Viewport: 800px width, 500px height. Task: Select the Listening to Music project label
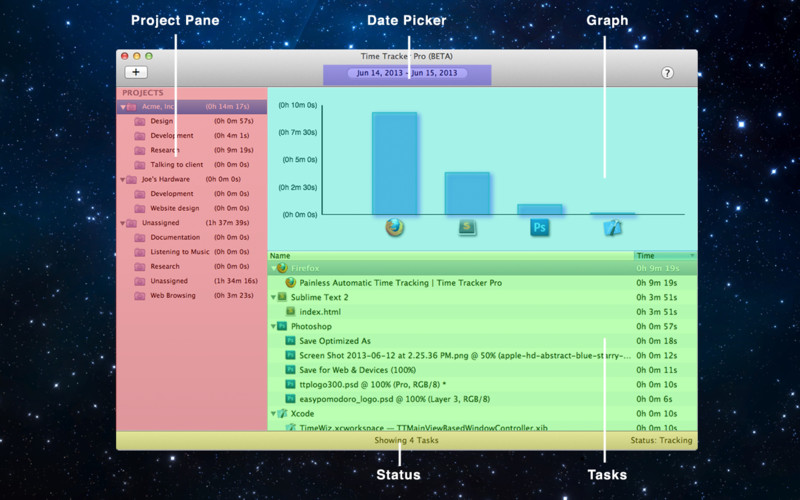pos(180,252)
